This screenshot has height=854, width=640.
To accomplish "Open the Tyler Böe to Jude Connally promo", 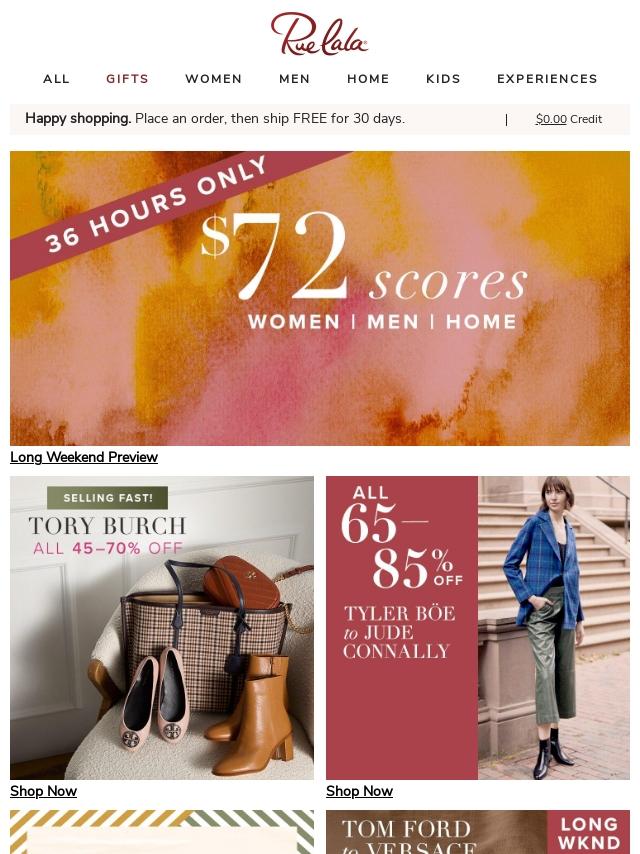I will [x=478, y=627].
